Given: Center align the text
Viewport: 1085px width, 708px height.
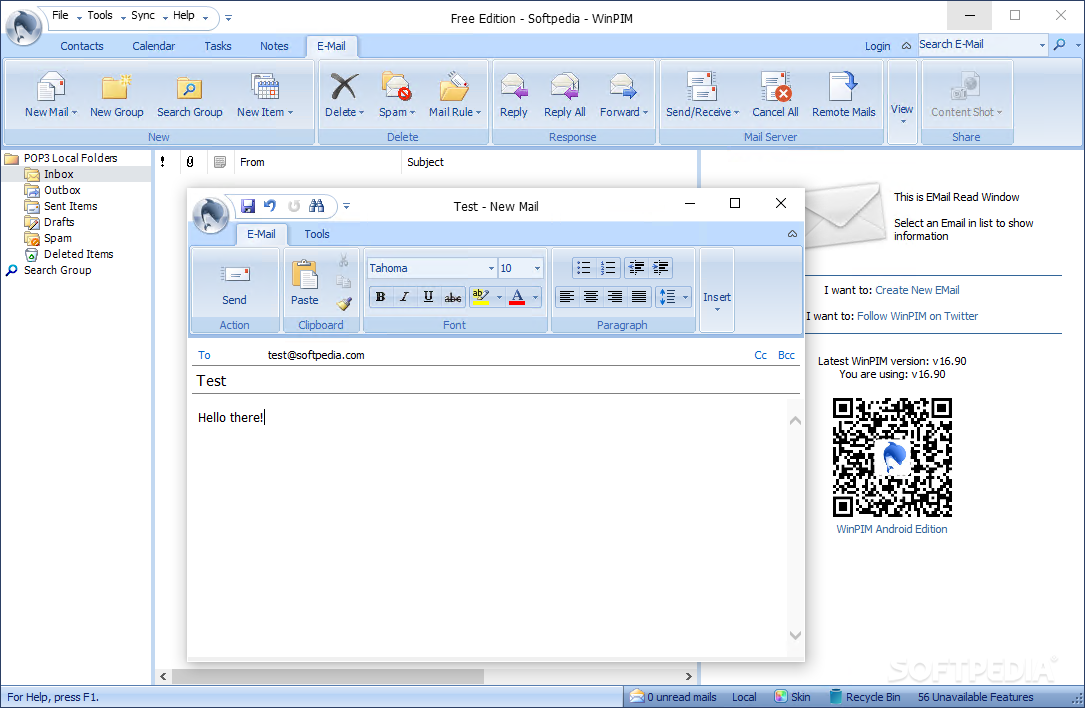Looking at the screenshot, I should pos(591,297).
